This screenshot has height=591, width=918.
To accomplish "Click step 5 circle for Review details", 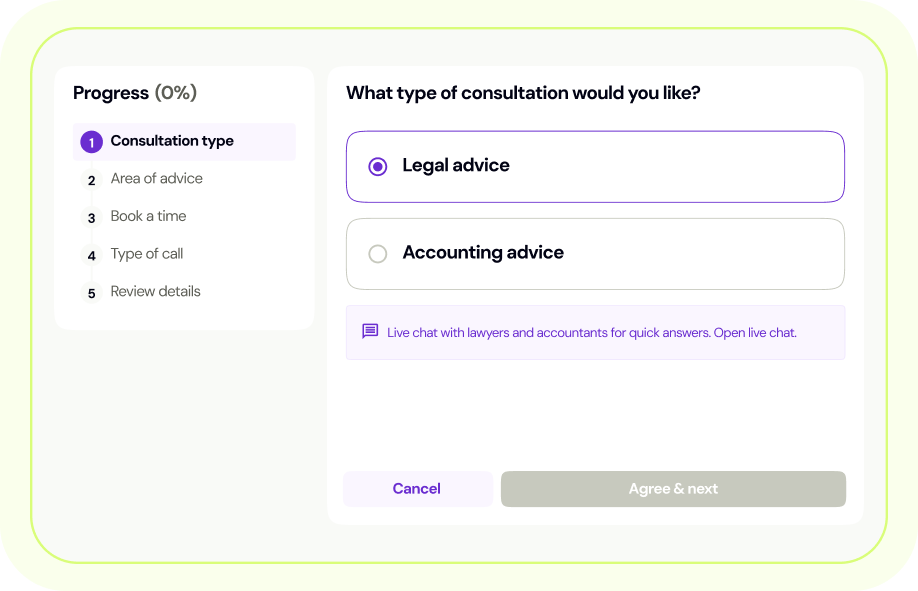I will coord(91,293).
